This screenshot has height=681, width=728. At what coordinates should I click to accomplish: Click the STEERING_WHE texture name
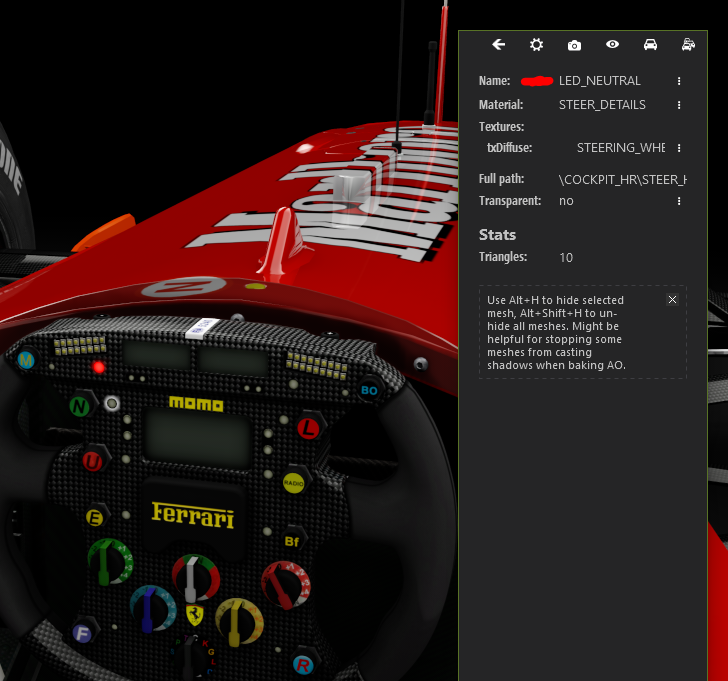coord(621,148)
